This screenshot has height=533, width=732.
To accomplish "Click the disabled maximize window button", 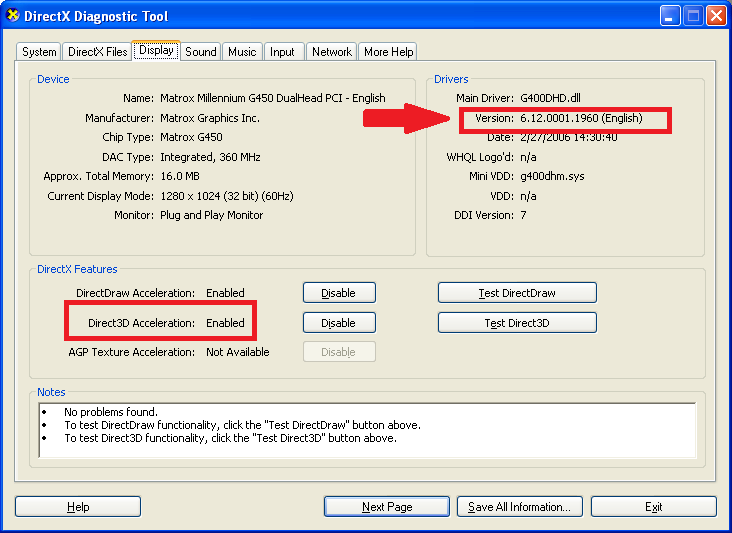I will [x=693, y=16].
